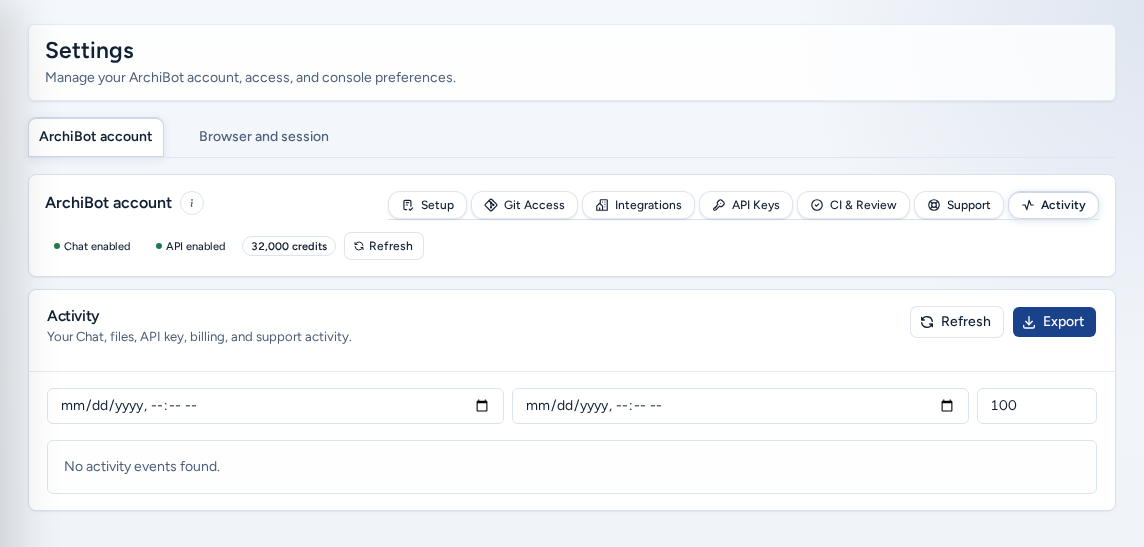1144x547 pixels.
Task: Switch to ArchiBot account tab
Action: click(x=96, y=137)
